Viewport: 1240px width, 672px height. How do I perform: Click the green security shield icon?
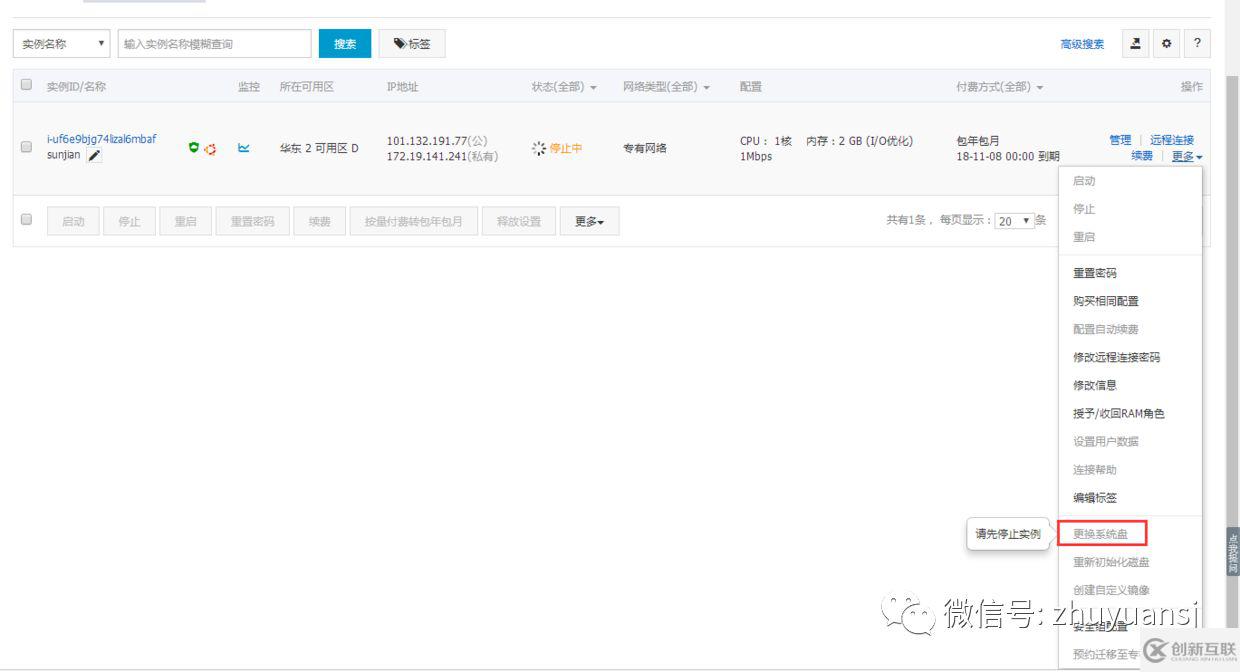[195, 147]
